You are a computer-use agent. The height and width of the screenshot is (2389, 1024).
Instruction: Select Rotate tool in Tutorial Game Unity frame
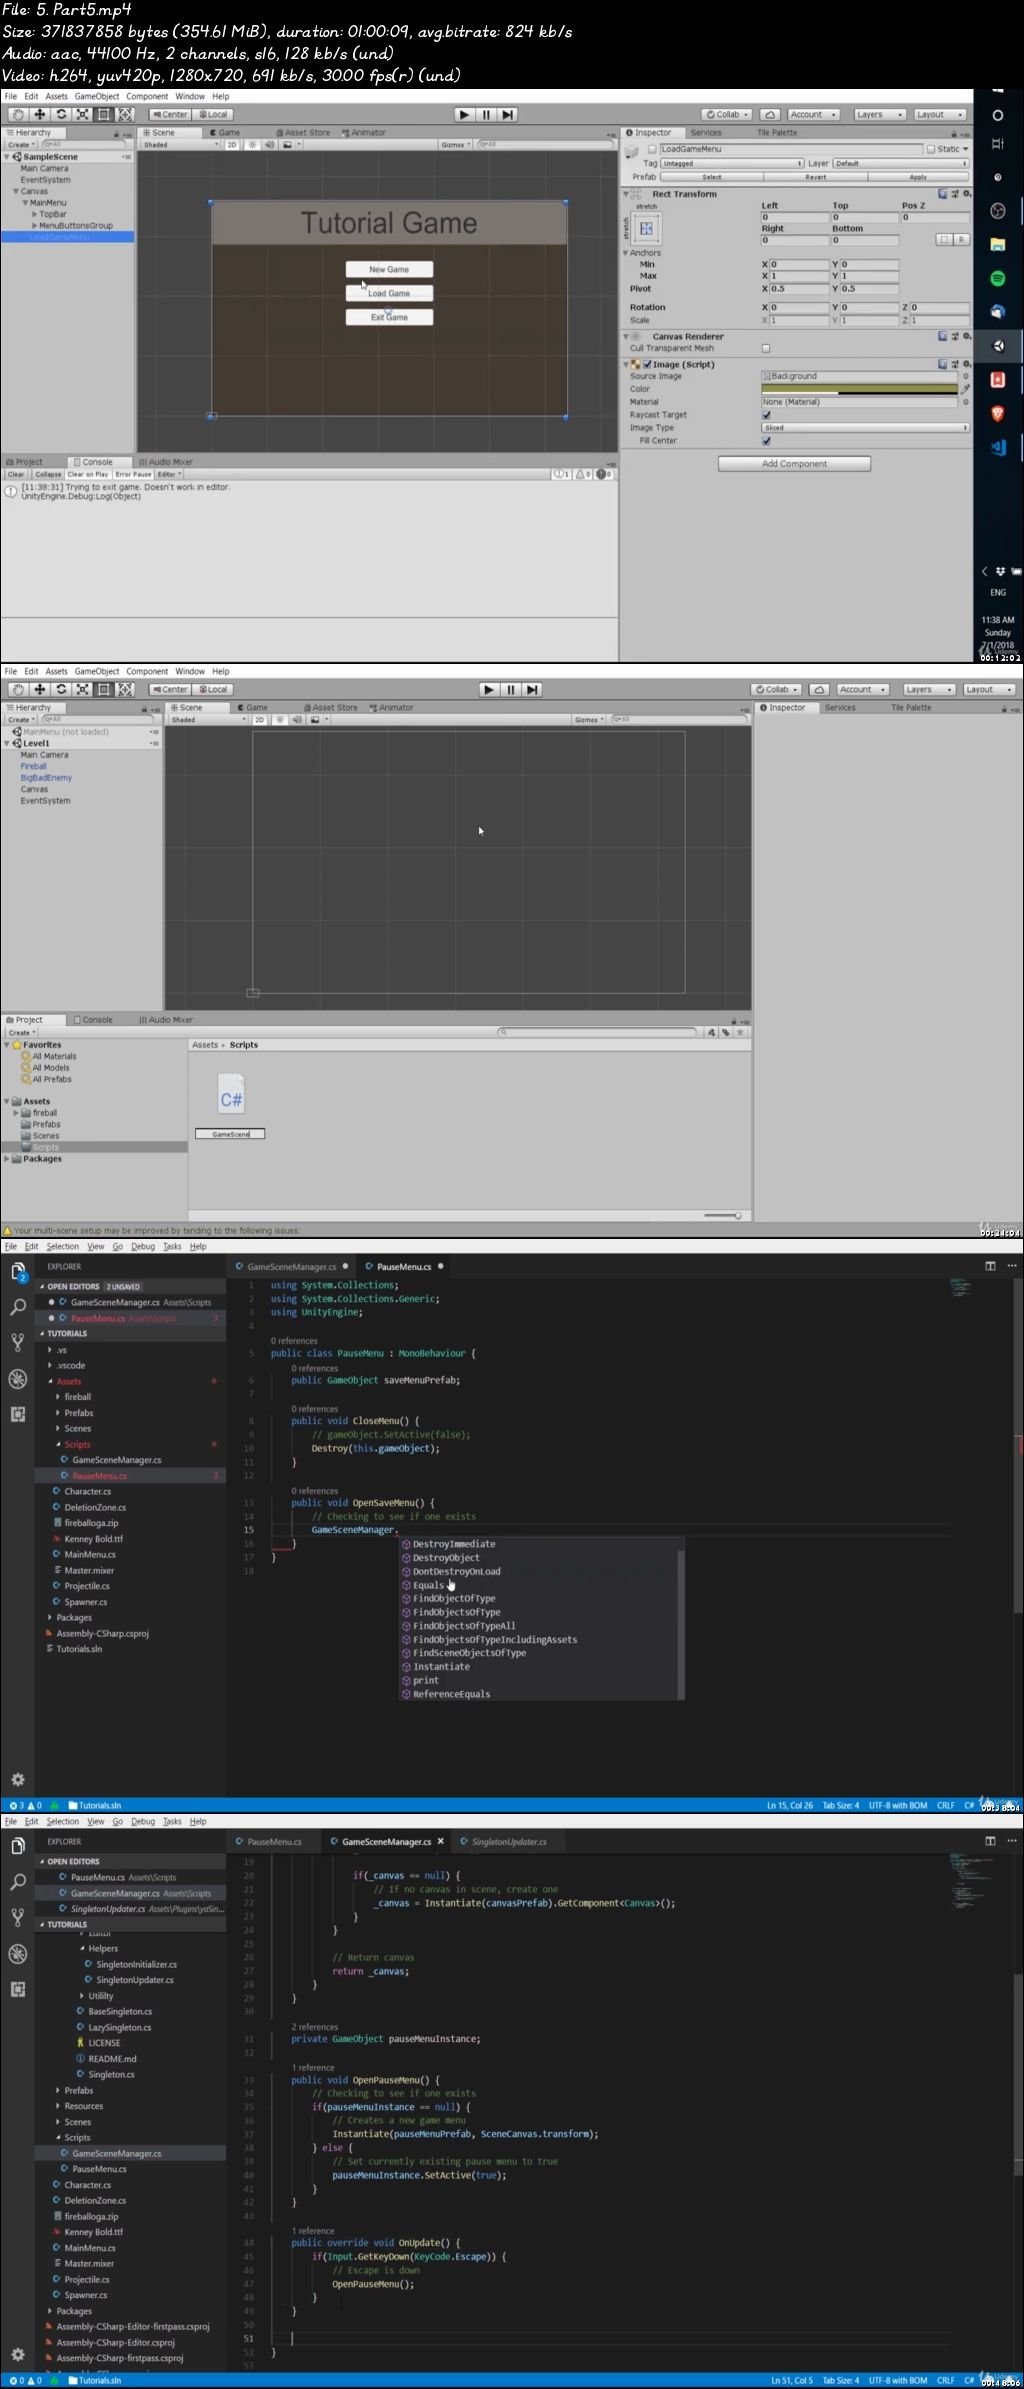tap(61, 114)
